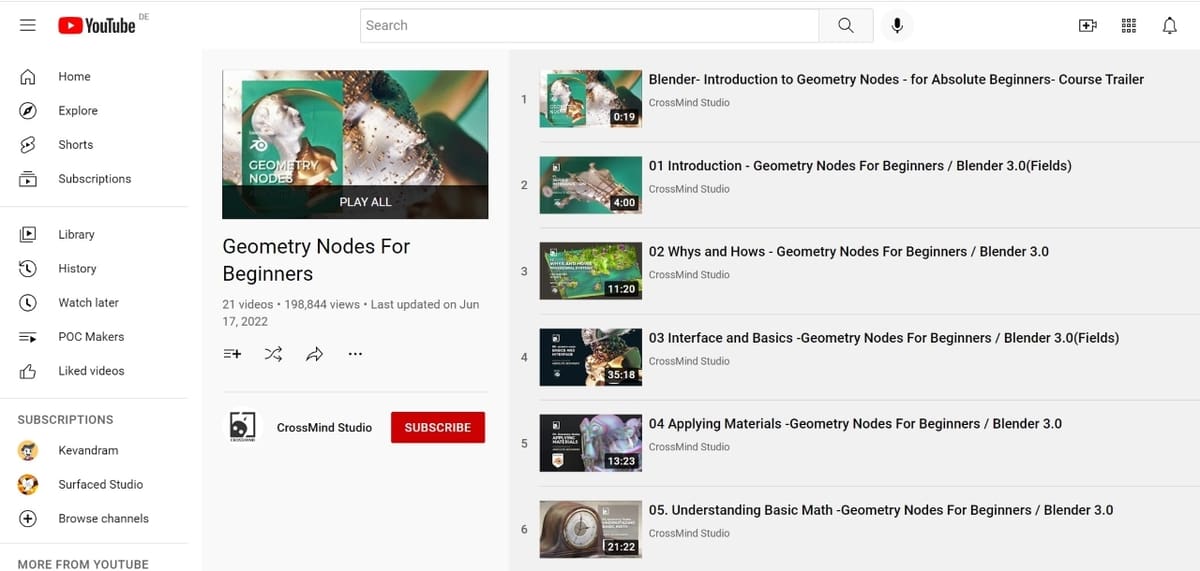Click CrossMind Studio under 05 Understanding Basic Math
This screenshot has height=571, width=1200.
point(689,533)
